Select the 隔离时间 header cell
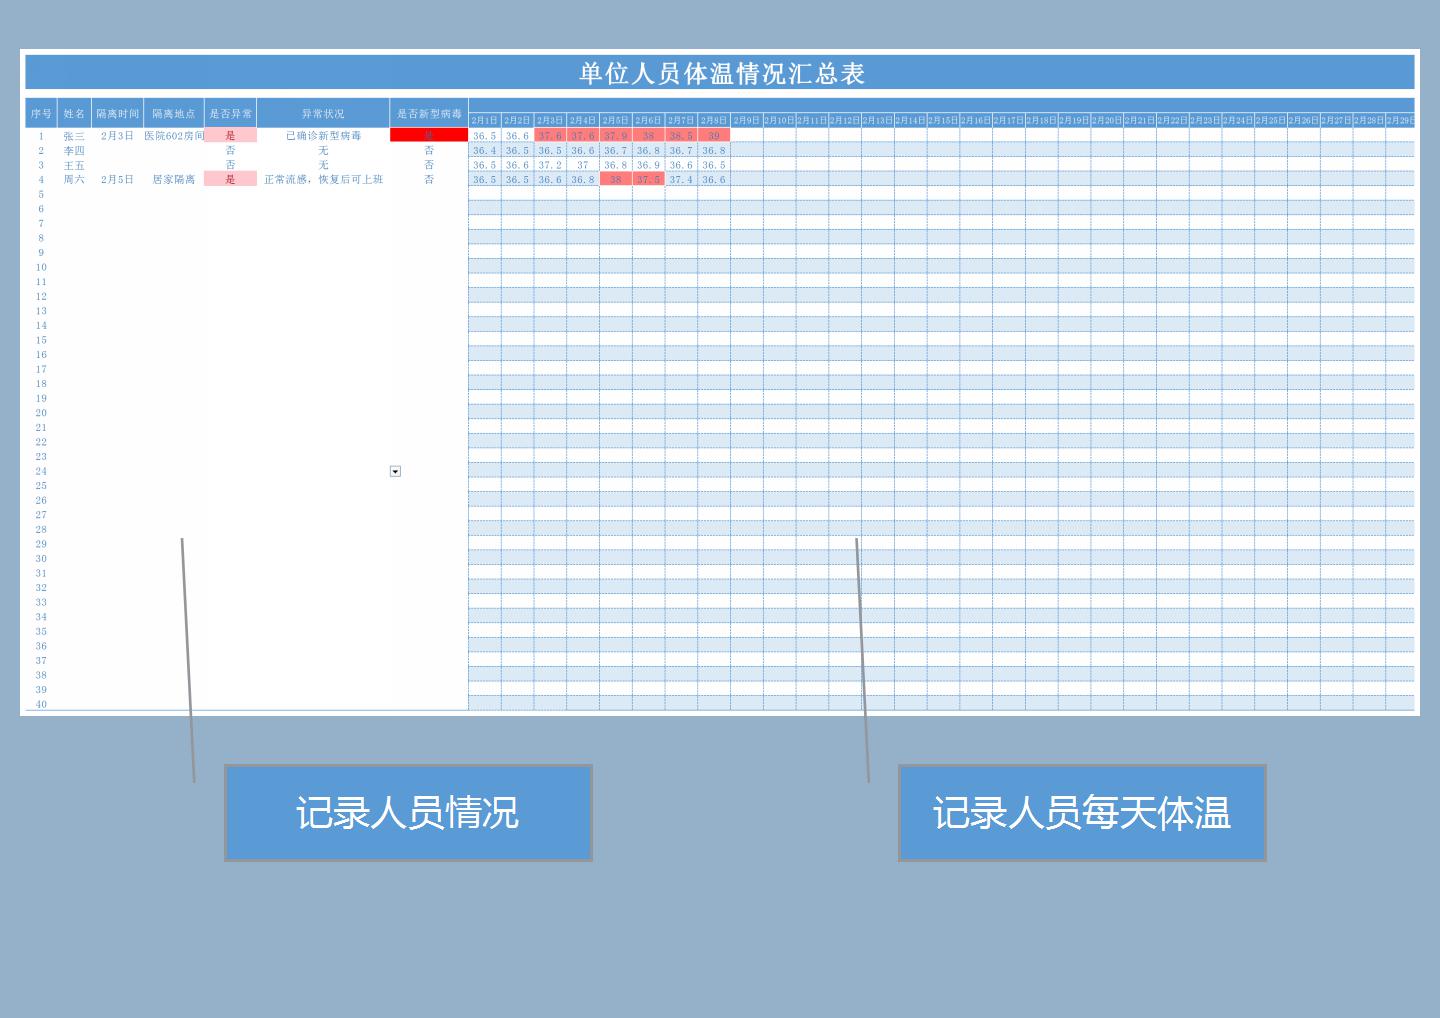Image resolution: width=1440 pixels, height=1018 pixels. (117, 113)
